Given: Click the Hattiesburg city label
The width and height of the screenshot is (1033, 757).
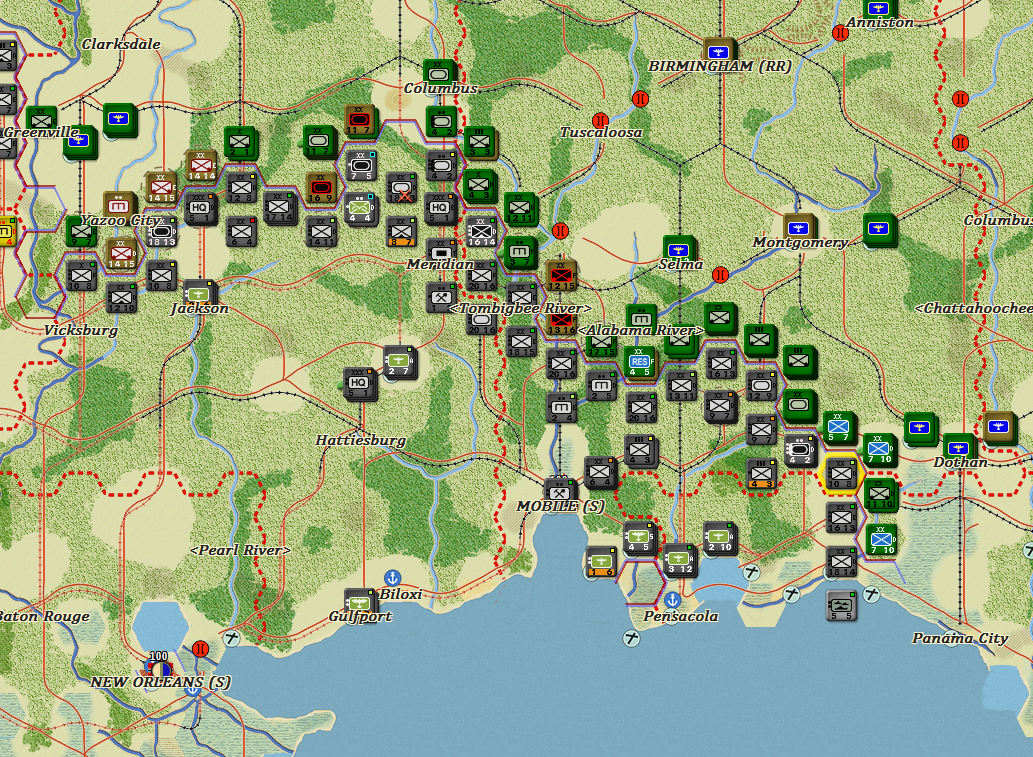Looking at the screenshot, I should [360, 440].
